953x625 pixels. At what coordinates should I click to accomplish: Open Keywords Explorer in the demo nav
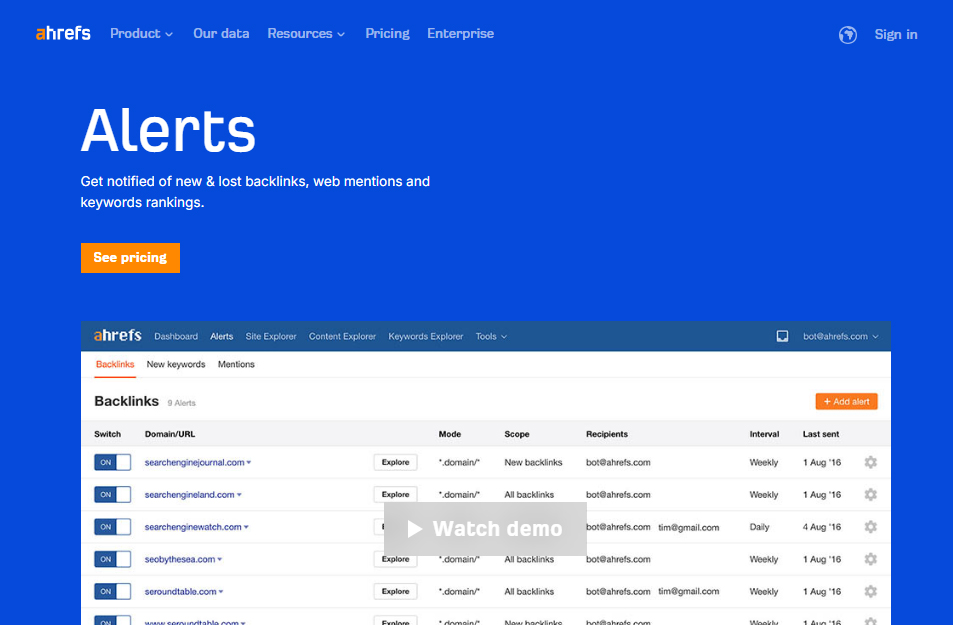(x=425, y=336)
